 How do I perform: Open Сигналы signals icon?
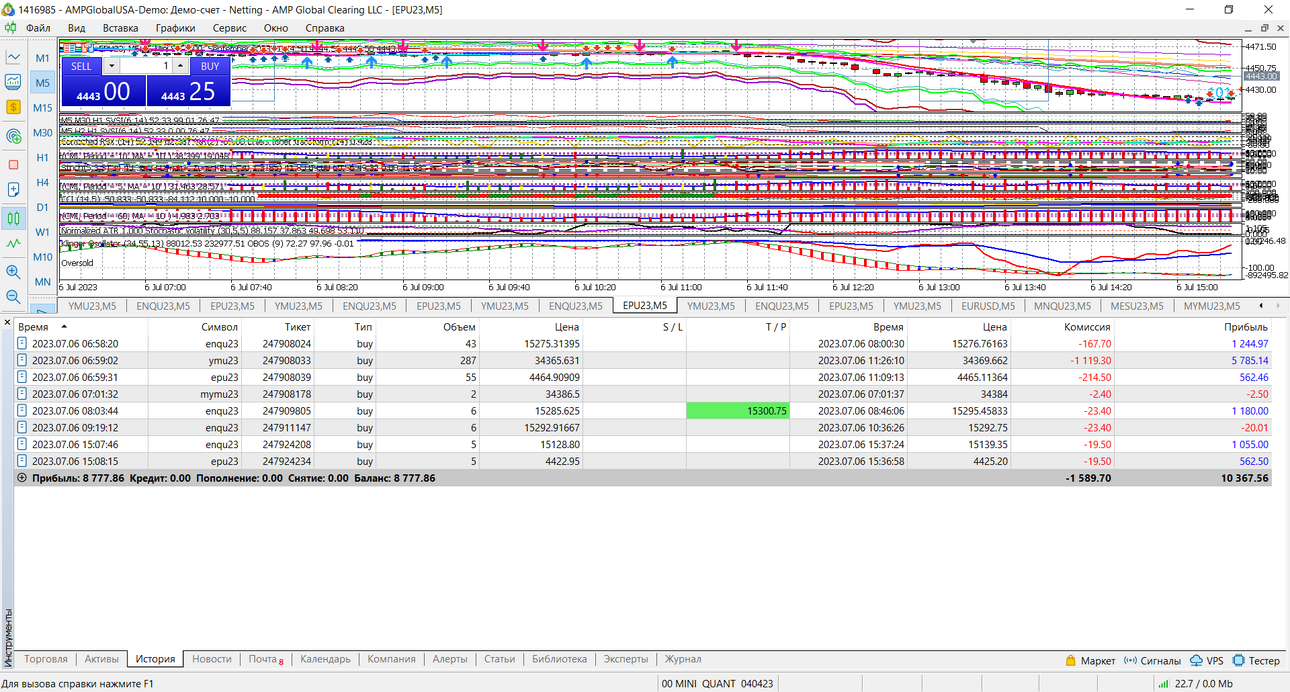tap(1131, 660)
